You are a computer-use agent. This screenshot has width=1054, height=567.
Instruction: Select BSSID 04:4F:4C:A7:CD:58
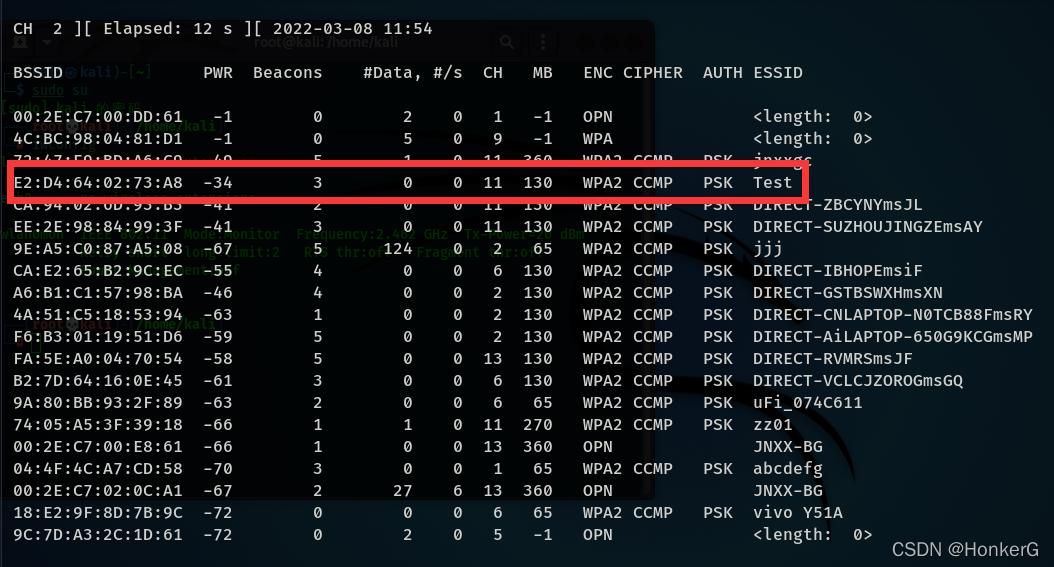tap(97, 469)
